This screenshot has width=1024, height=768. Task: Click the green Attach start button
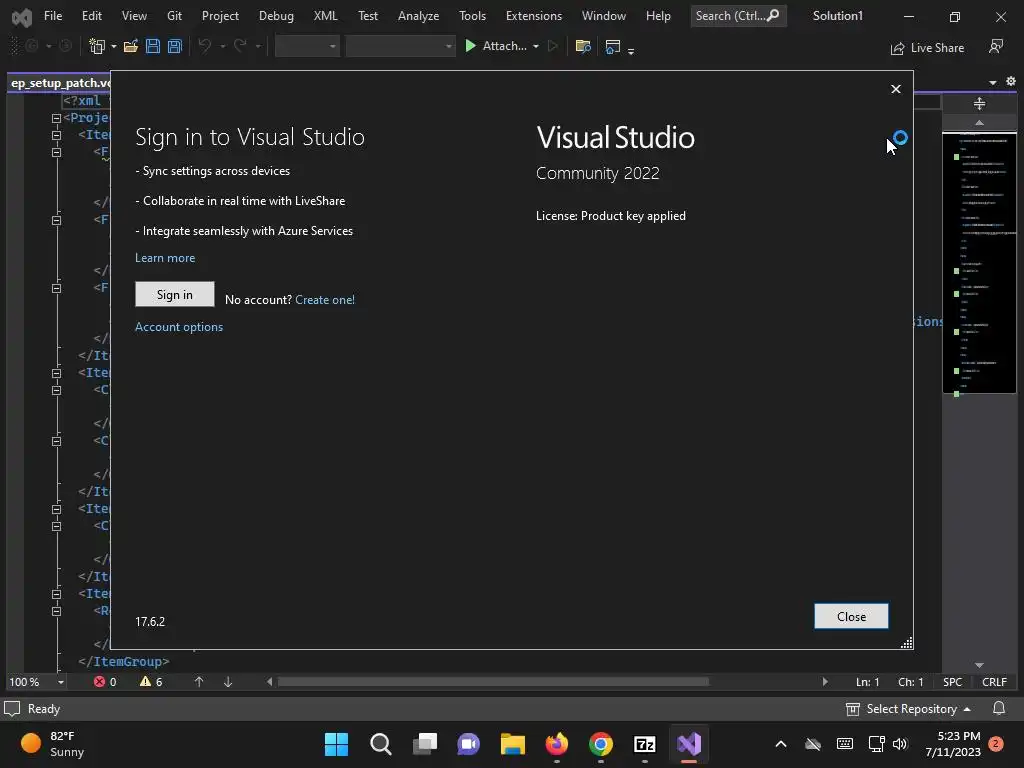click(496, 46)
